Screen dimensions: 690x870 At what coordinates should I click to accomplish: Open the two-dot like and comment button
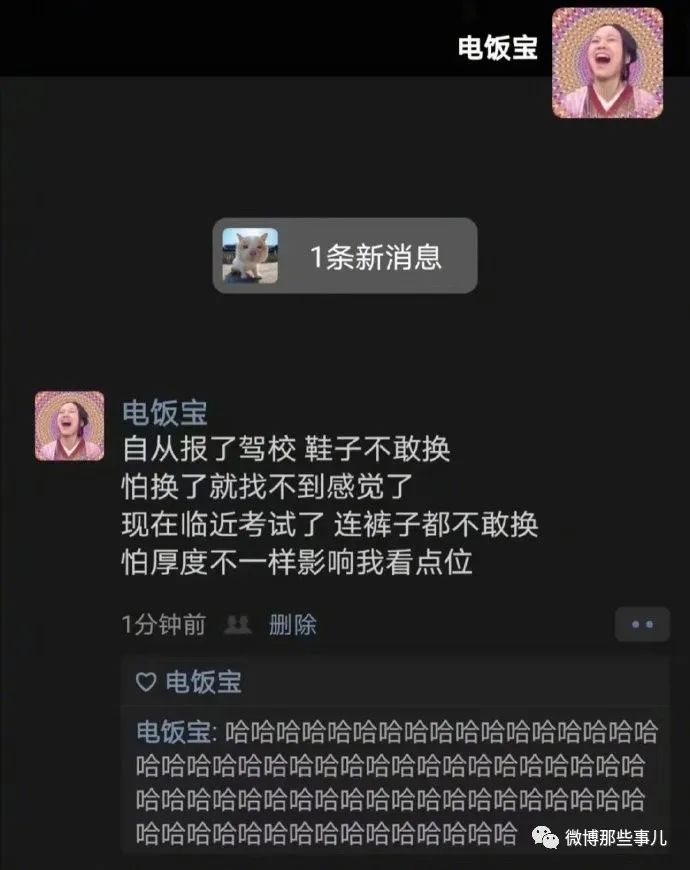[x=642, y=624]
